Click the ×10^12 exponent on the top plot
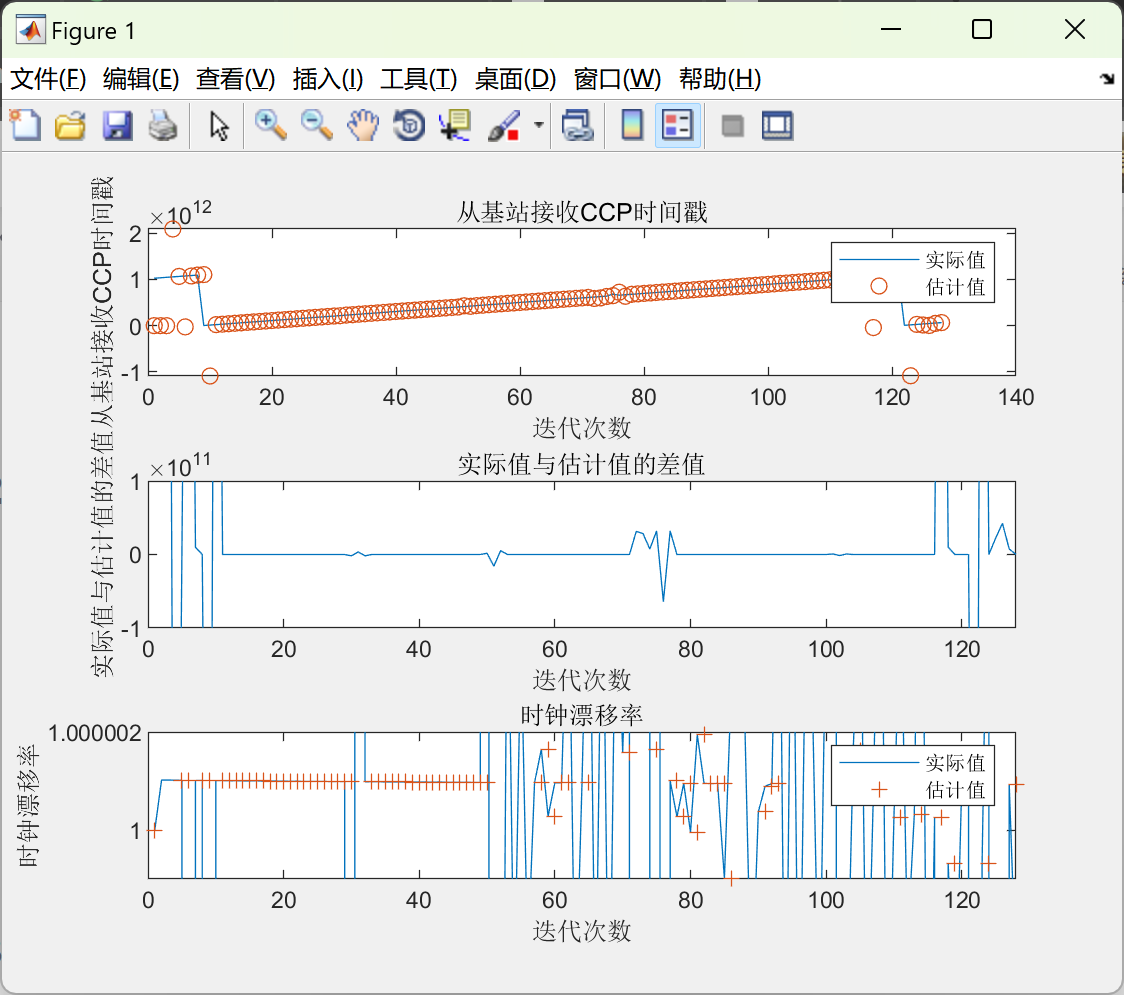Image resolution: width=1124 pixels, height=995 pixels. (181, 213)
